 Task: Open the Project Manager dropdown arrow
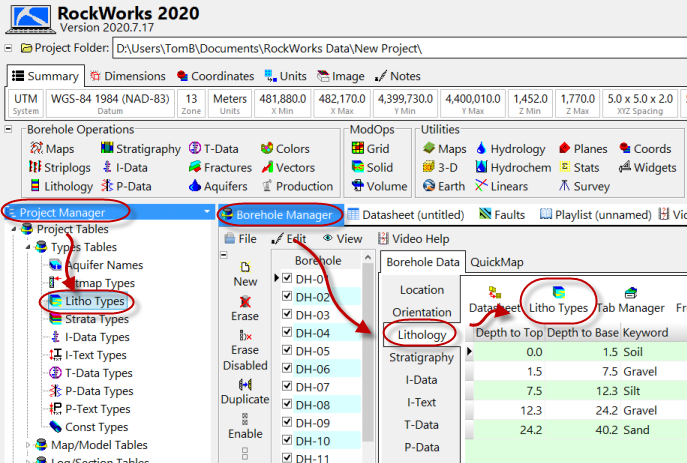tap(205, 213)
